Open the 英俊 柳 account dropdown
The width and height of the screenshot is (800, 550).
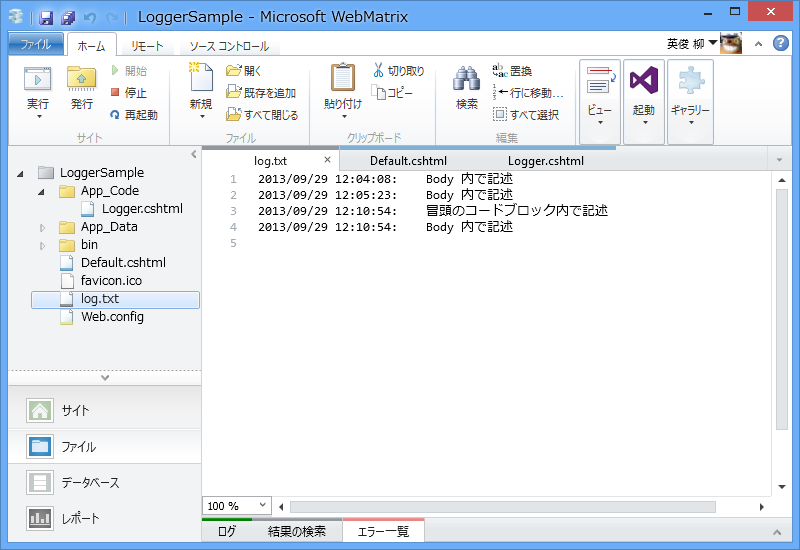[692, 44]
